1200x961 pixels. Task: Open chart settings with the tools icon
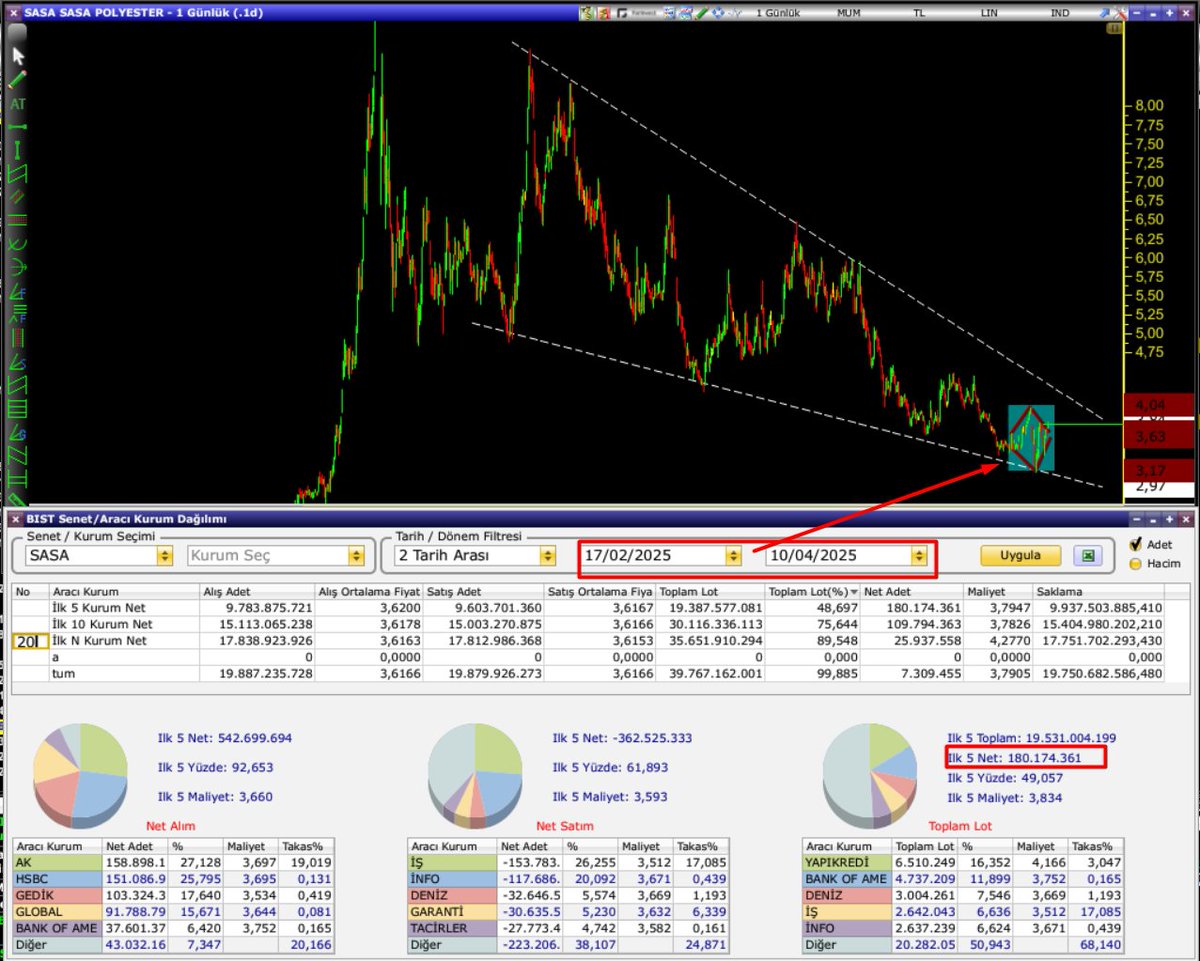click(x=1122, y=13)
